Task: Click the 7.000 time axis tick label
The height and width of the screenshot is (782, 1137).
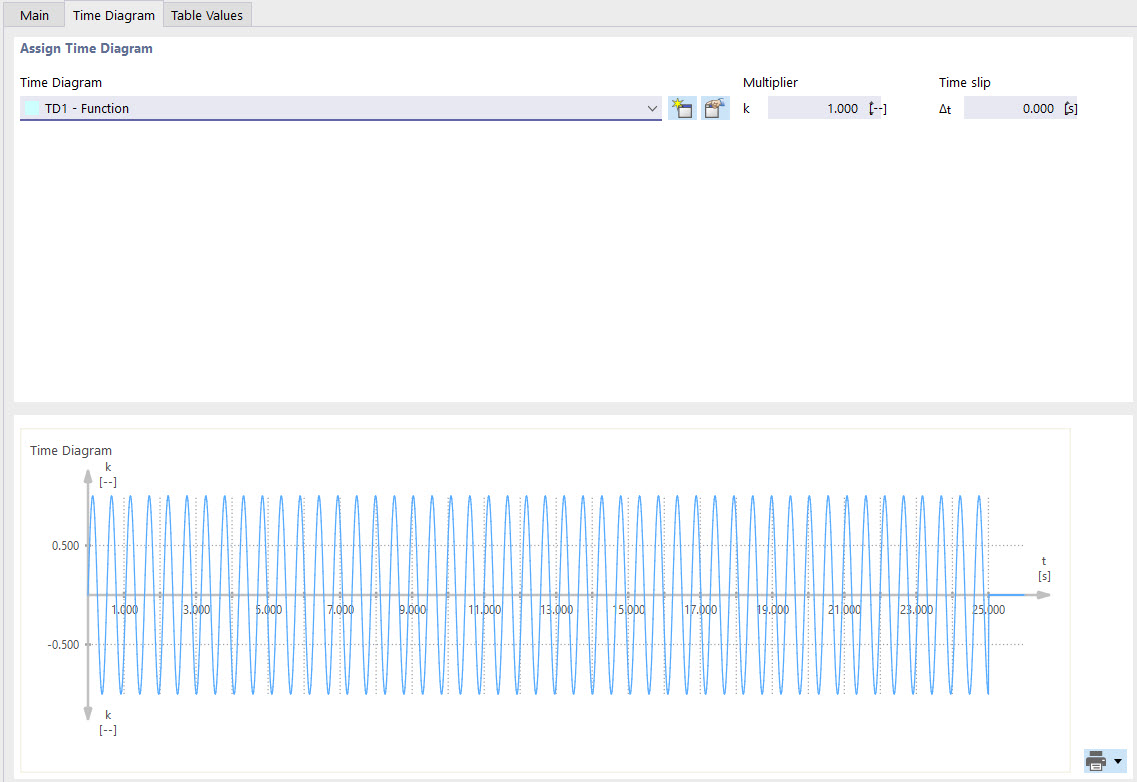Action: [x=341, y=609]
